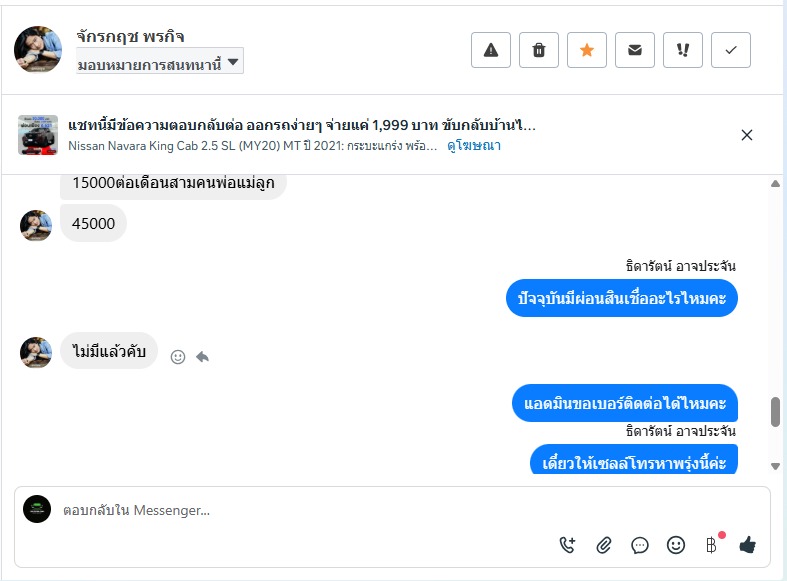The width and height of the screenshot is (787, 581).
Task: Attach a file with paperclip icon
Action: point(604,545)
